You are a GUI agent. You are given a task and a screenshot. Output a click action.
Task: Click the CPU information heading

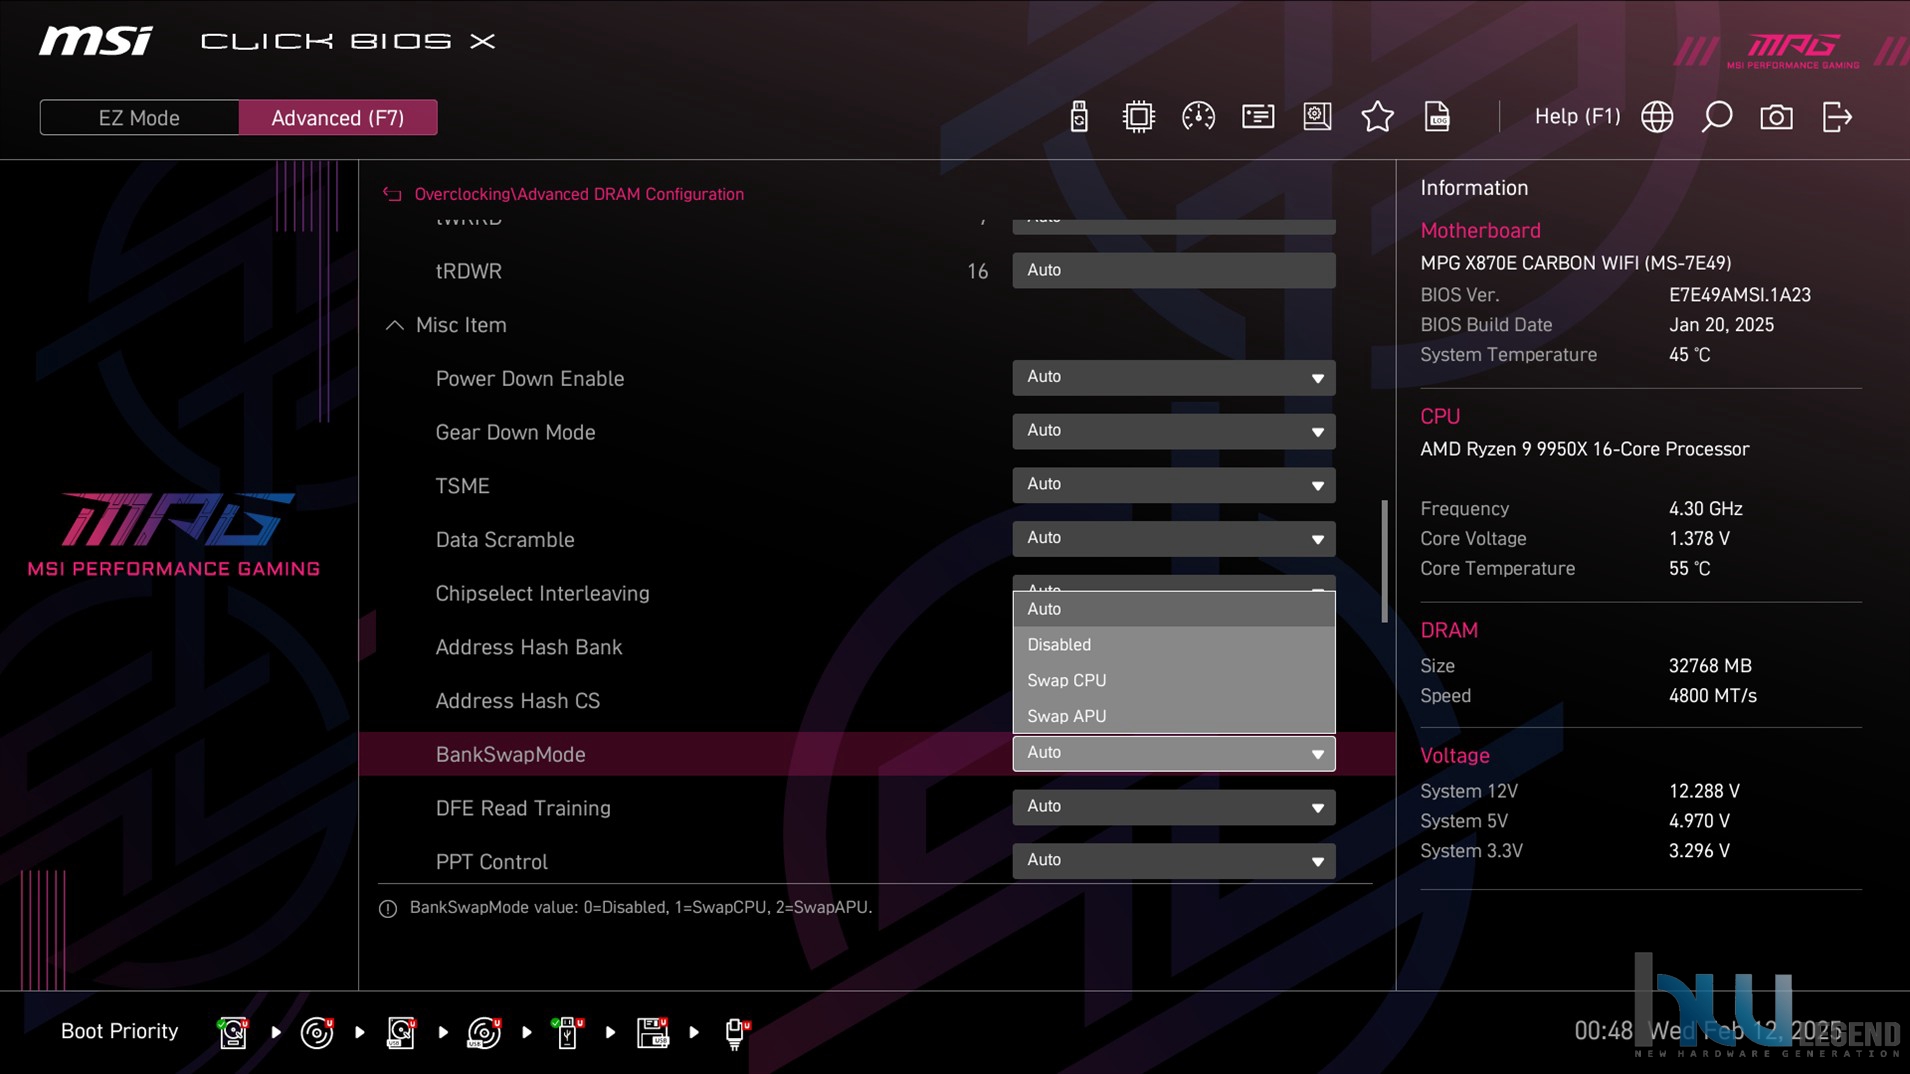tap(1440, 416)
